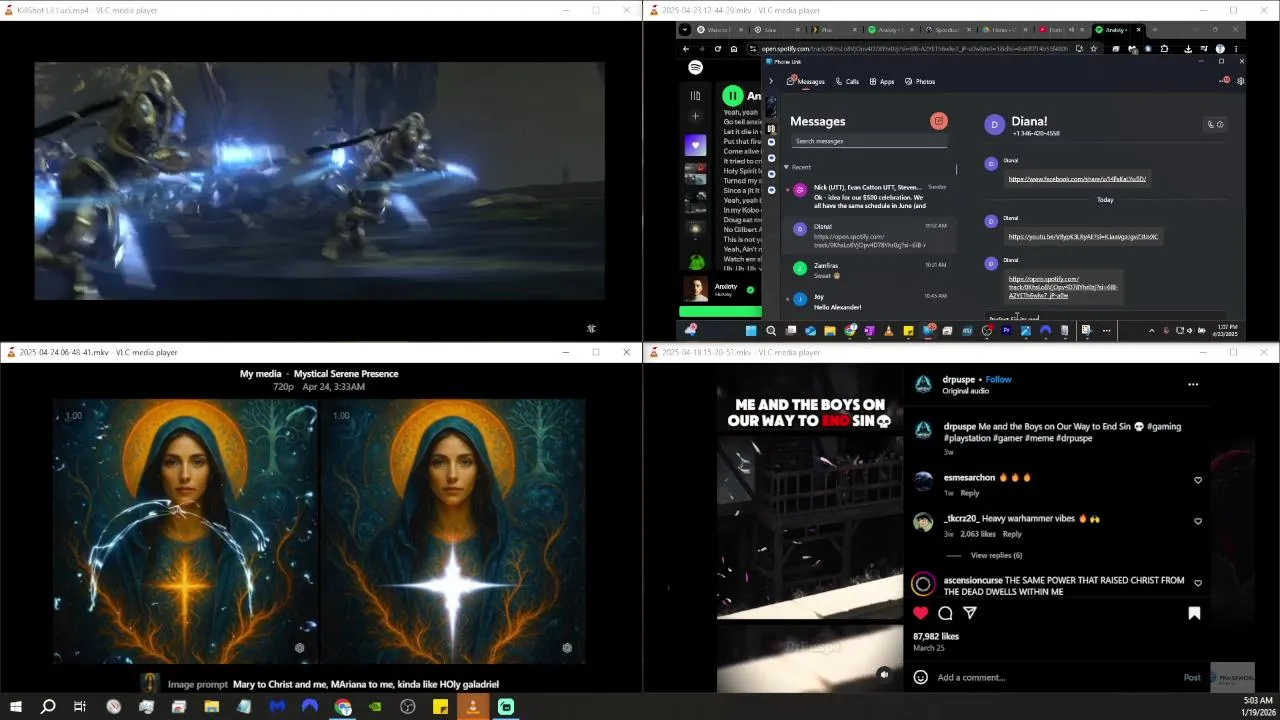Open Your Library icon in Spotify sidebar
The width and height of the screenshot is (1280, 720).
click(x=695, y=96)
